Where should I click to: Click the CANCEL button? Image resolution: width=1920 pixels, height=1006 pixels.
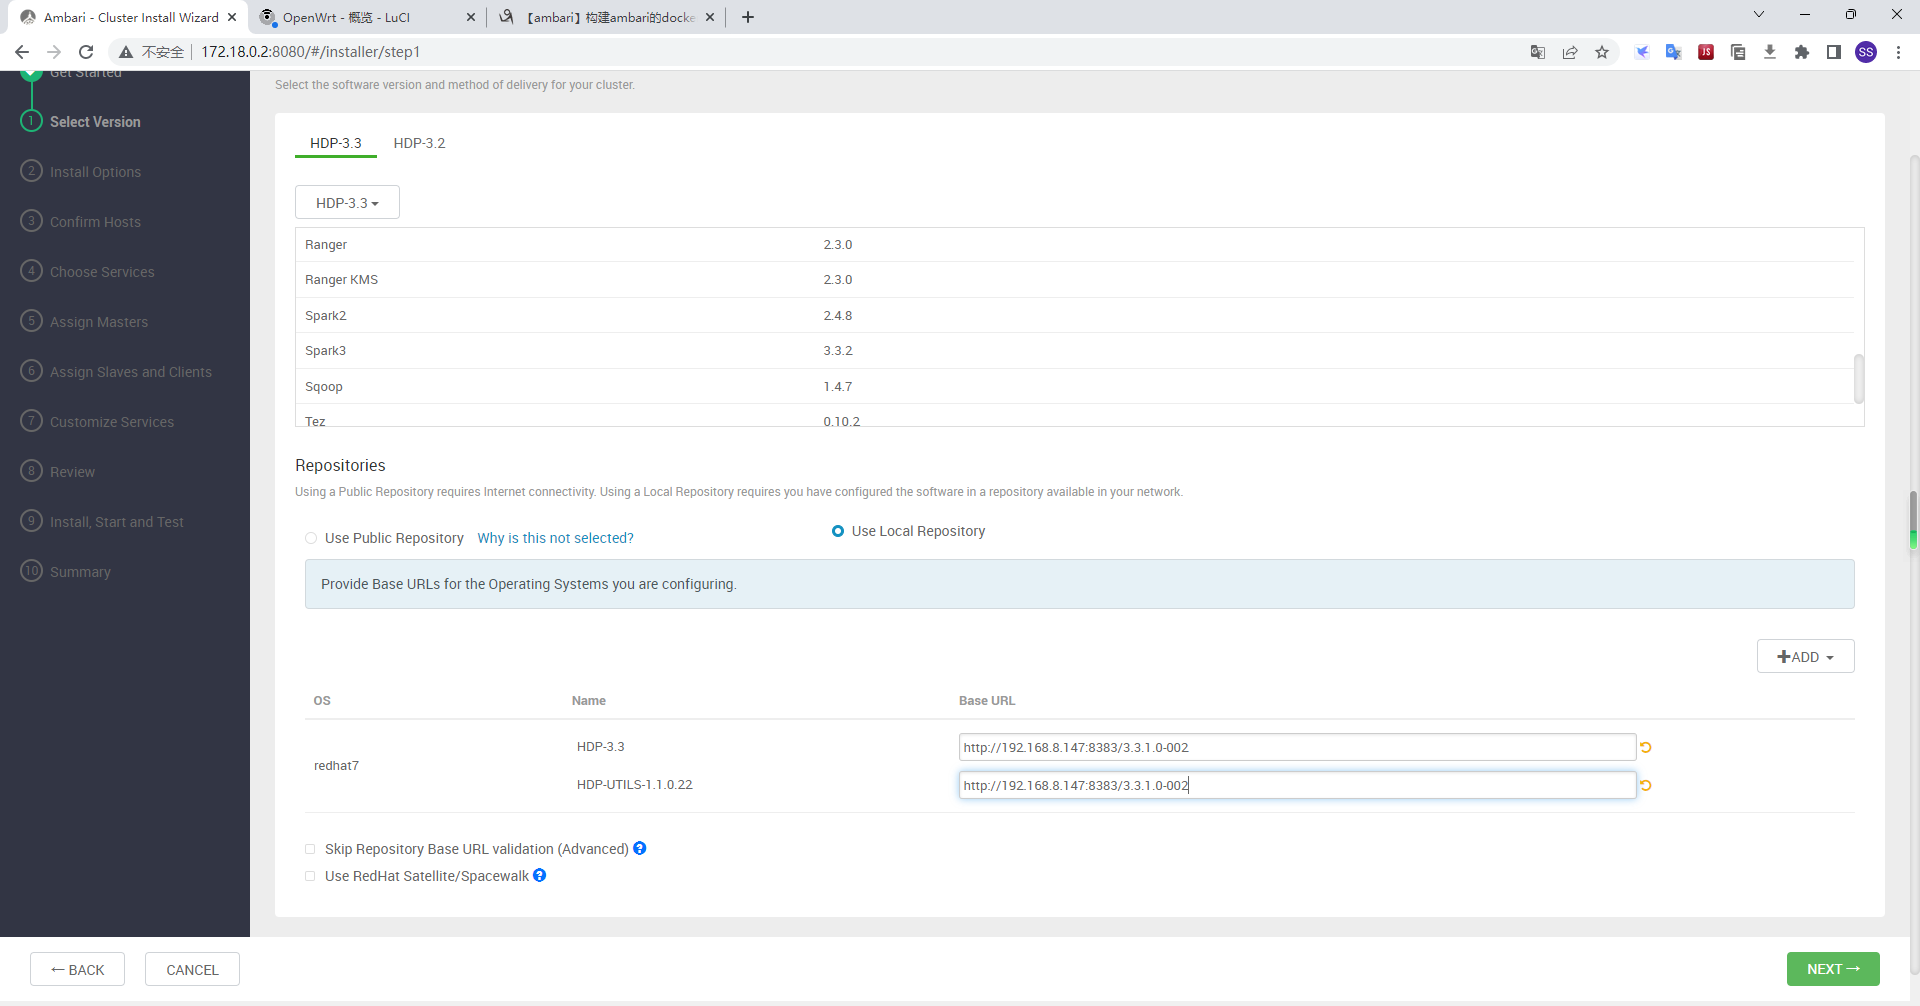(192, 969)
